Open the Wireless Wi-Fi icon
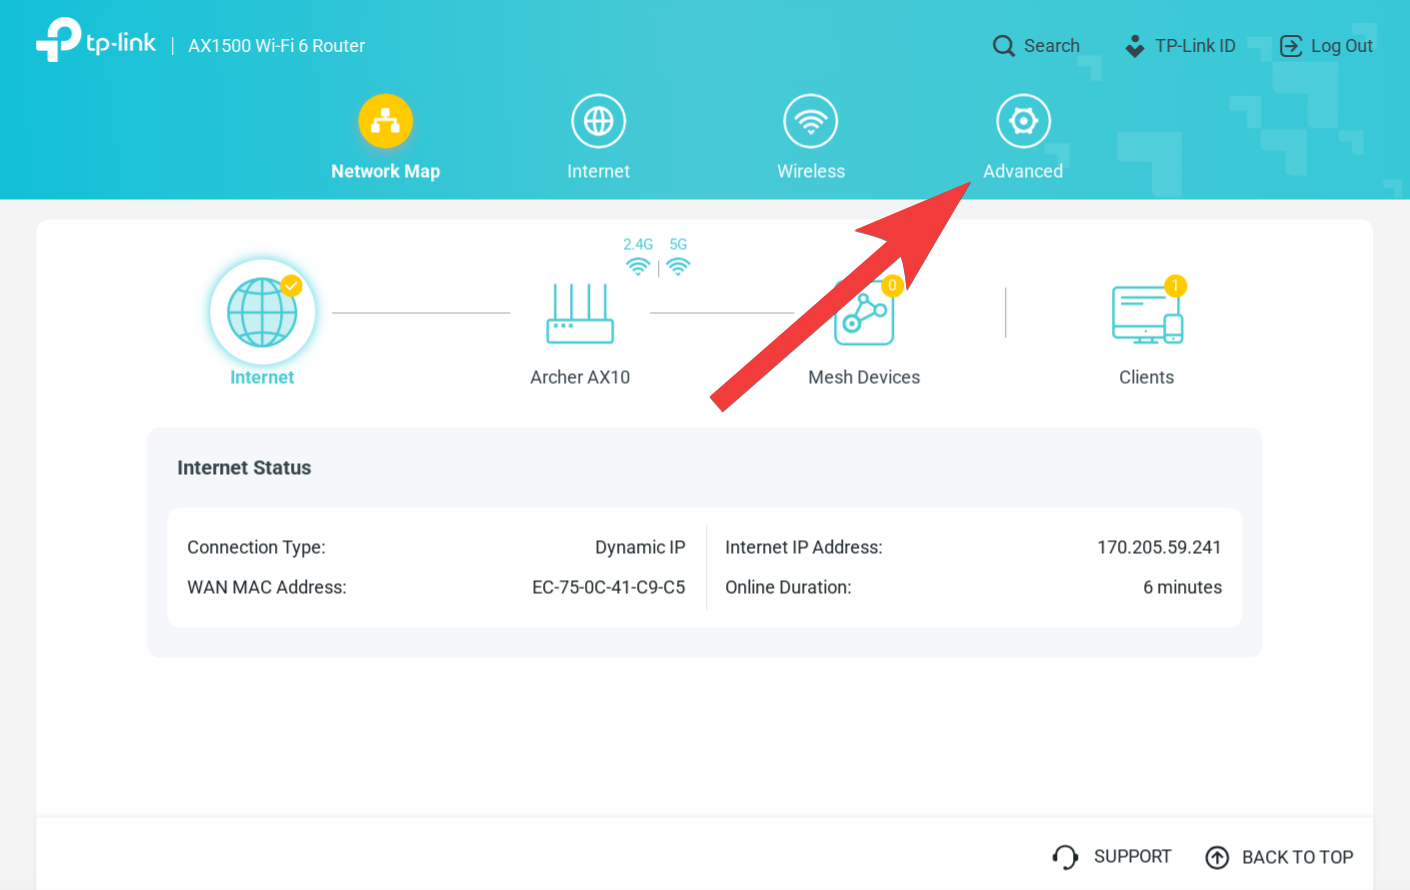 coord(811,121)
